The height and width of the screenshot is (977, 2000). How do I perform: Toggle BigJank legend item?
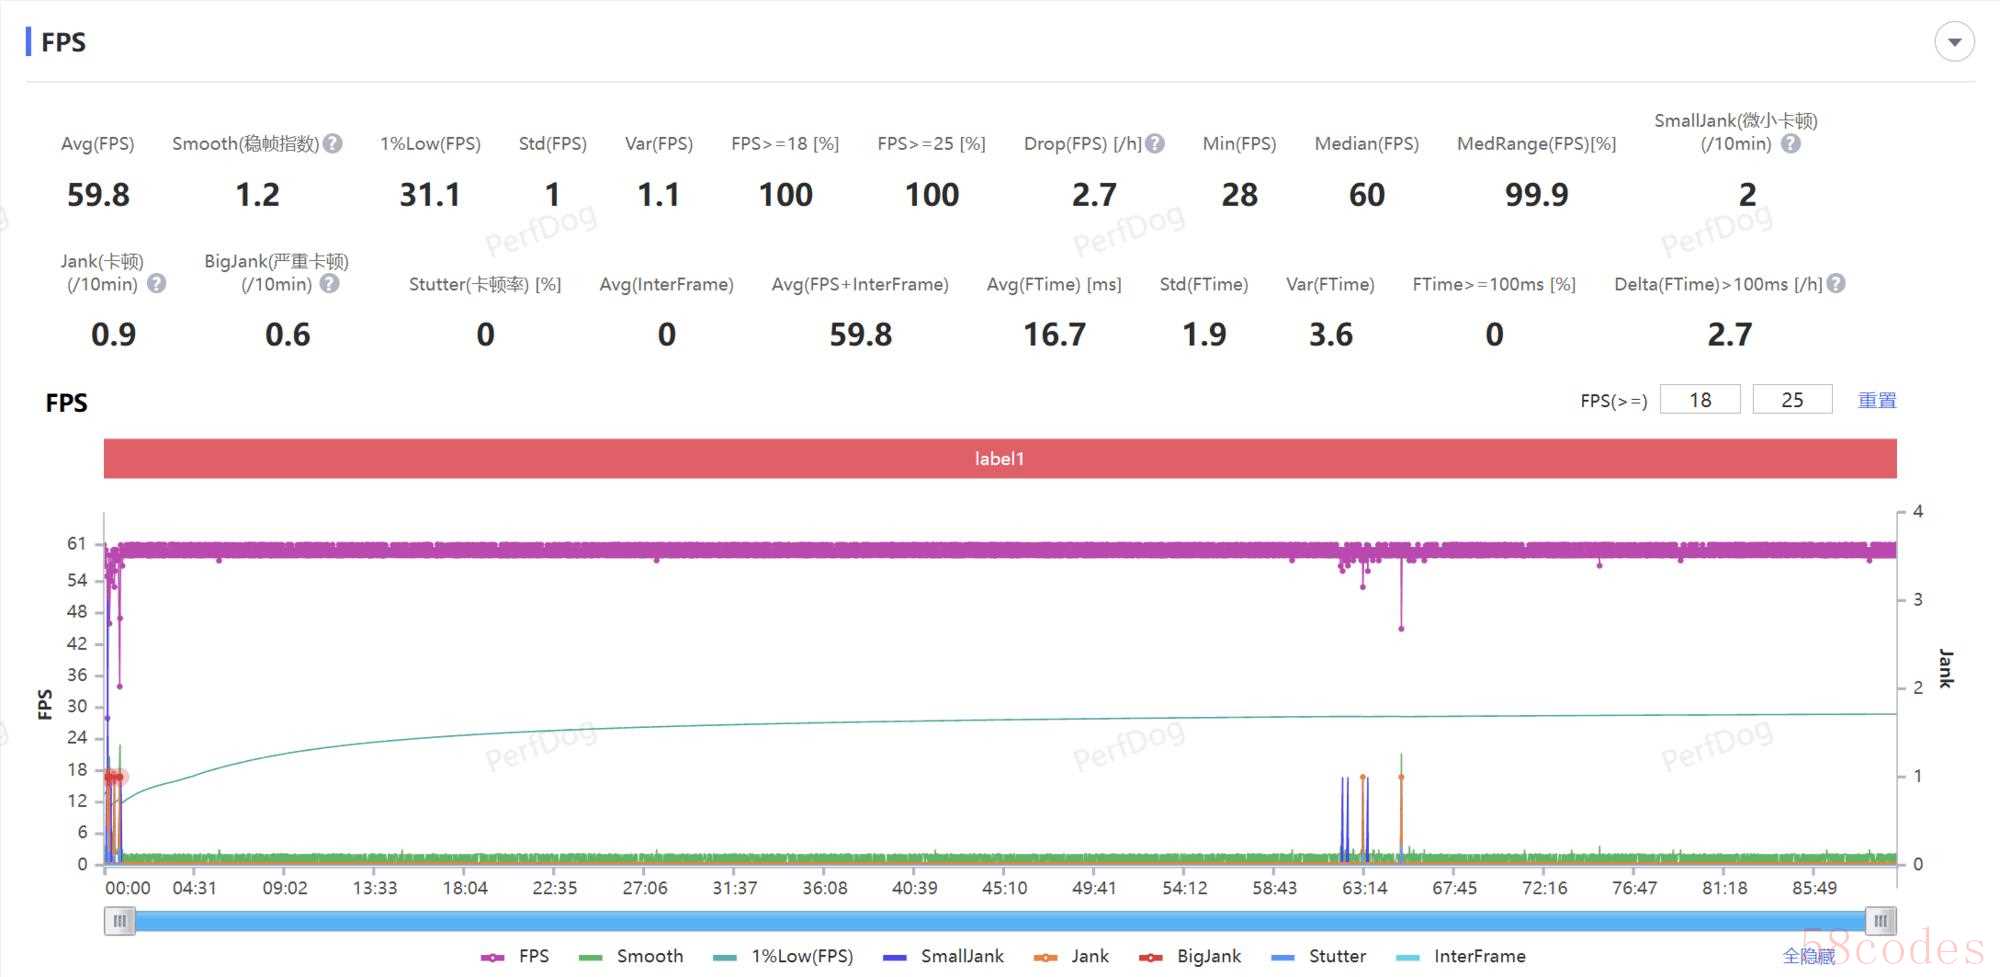(x=1191, y=957)
